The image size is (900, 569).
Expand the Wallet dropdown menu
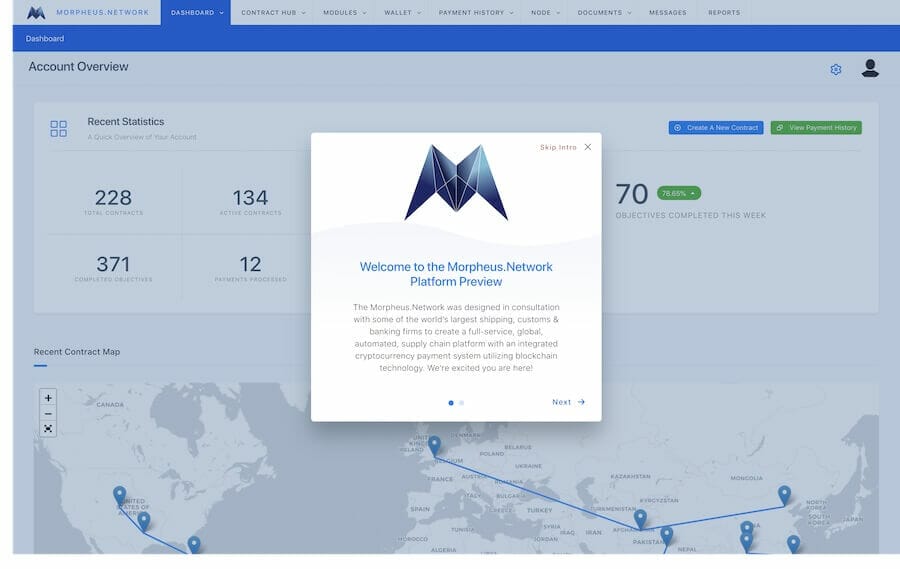click(x=402, y=13)
